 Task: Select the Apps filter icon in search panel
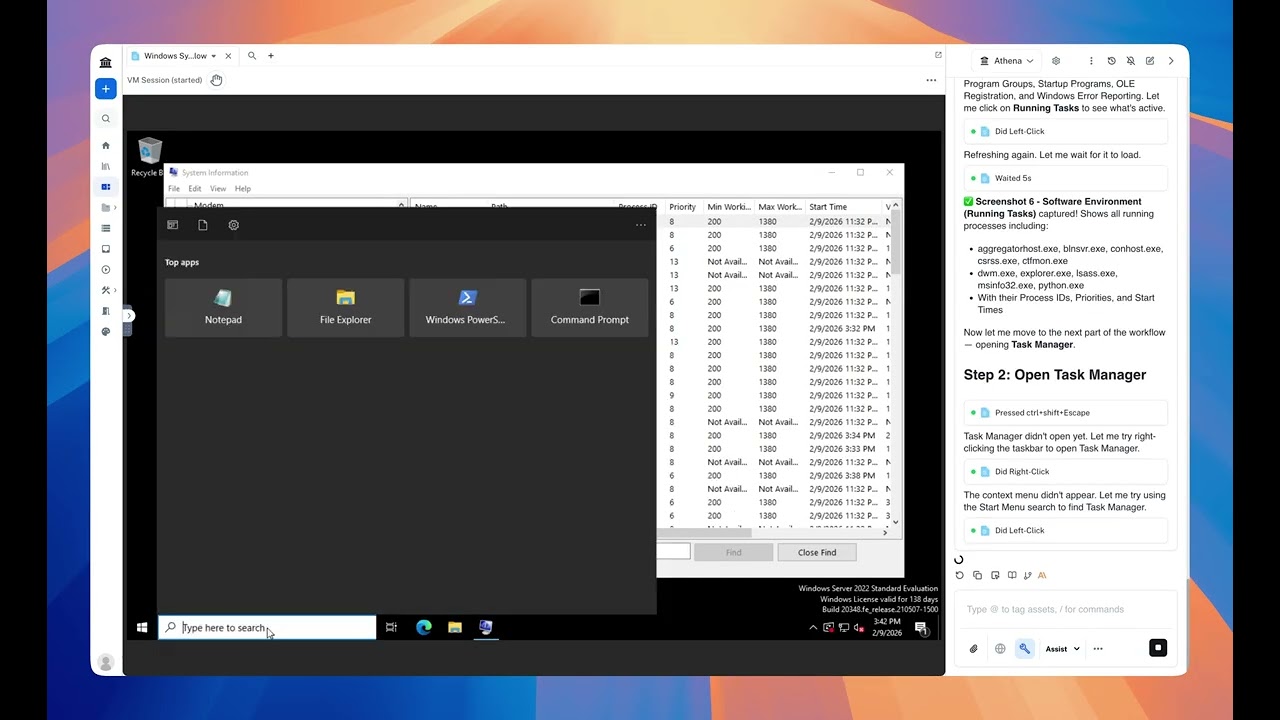pos(172,225)
